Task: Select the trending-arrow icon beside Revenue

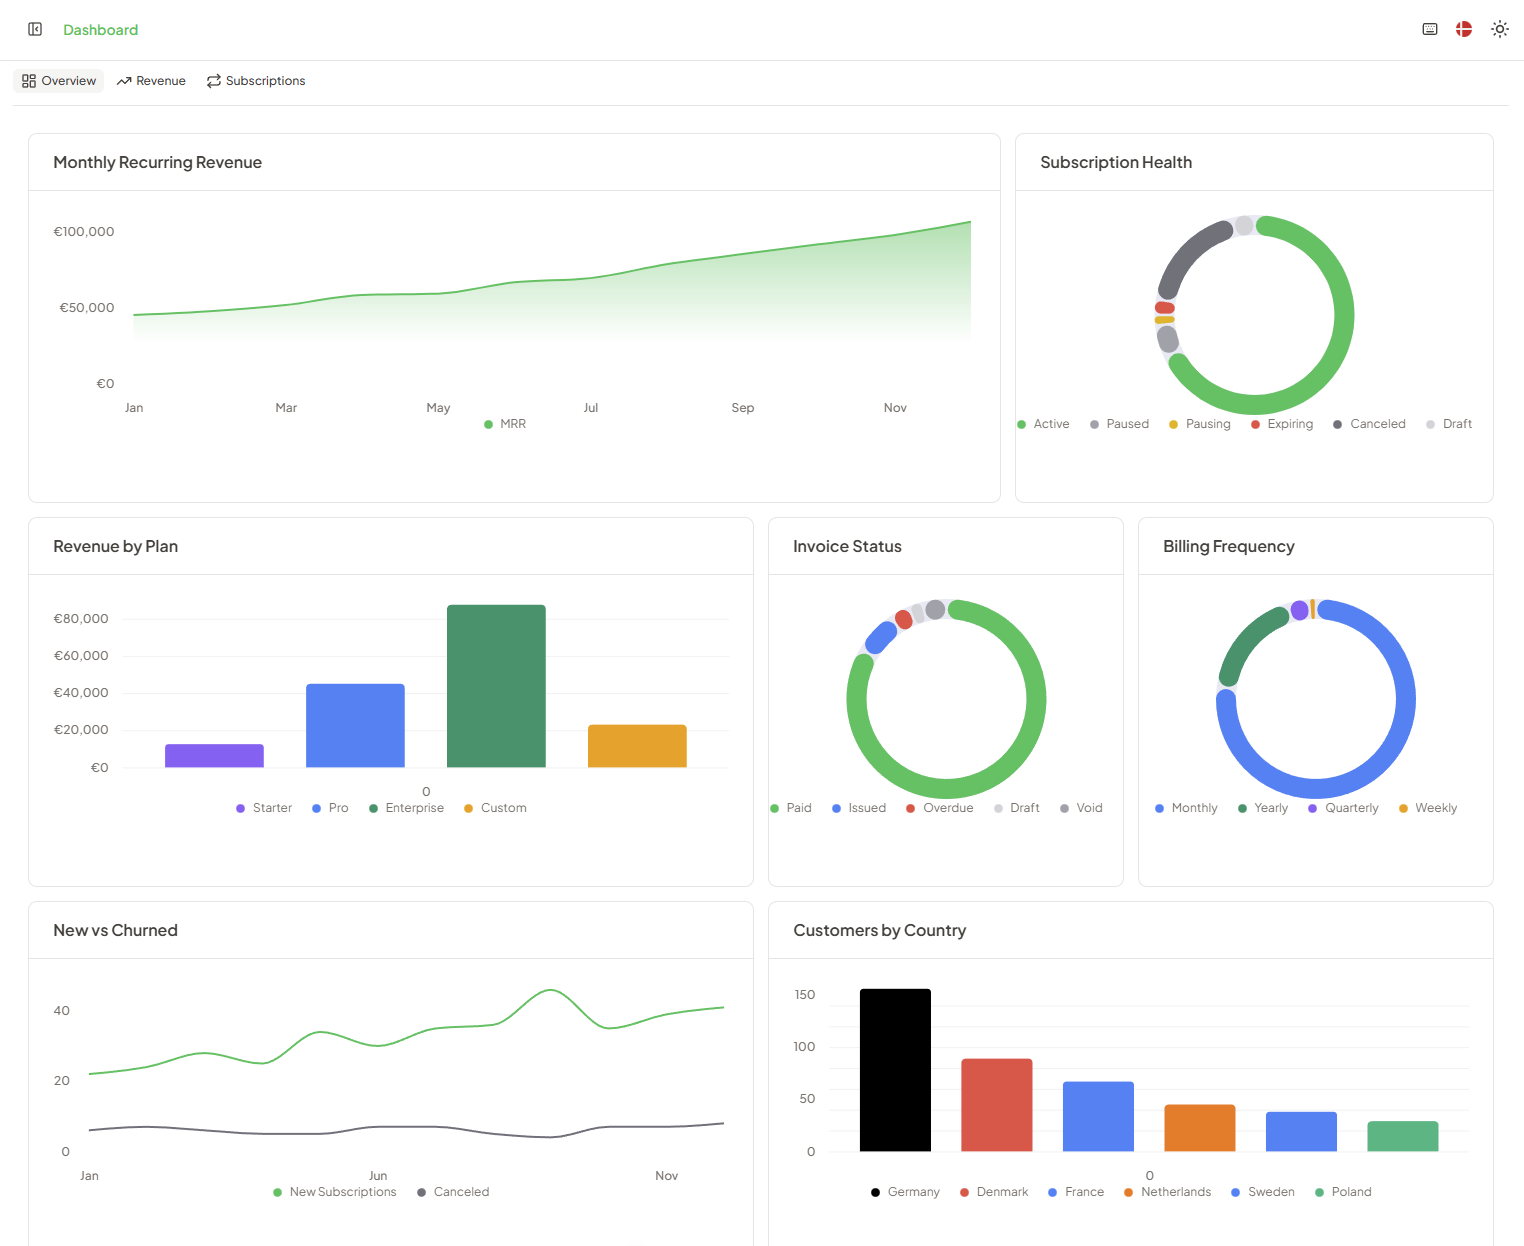Action: (123, 80)
